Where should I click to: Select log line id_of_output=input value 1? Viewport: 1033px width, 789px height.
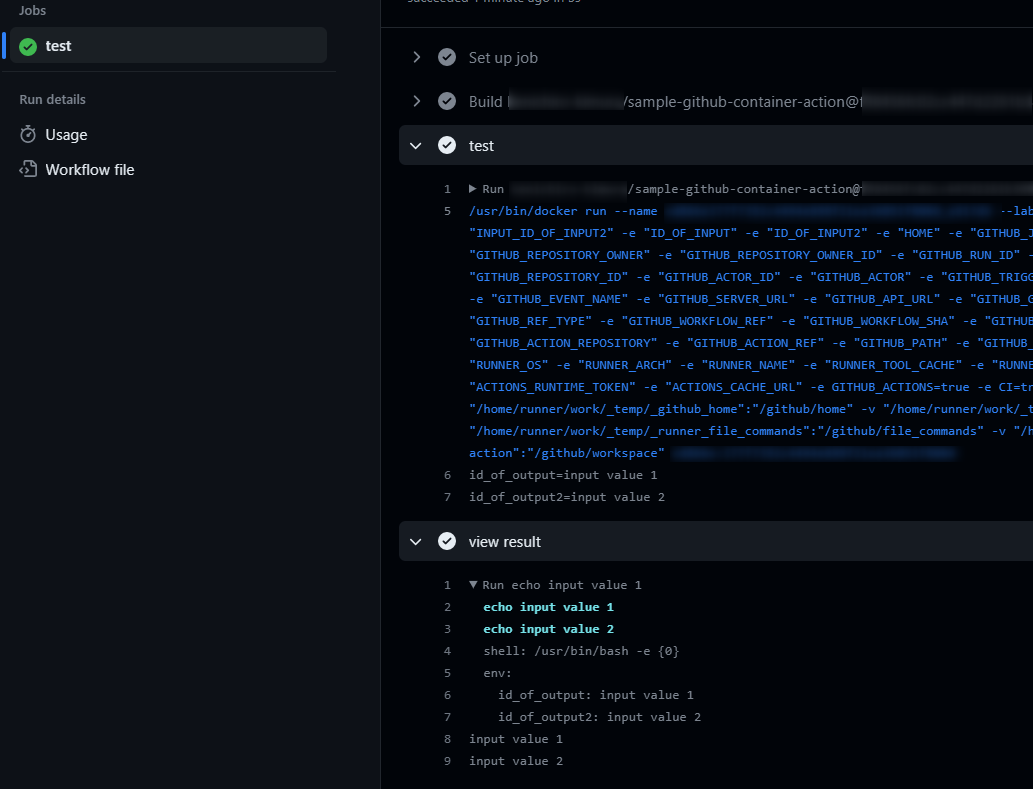pyautogui.click(x=563, y=475)
